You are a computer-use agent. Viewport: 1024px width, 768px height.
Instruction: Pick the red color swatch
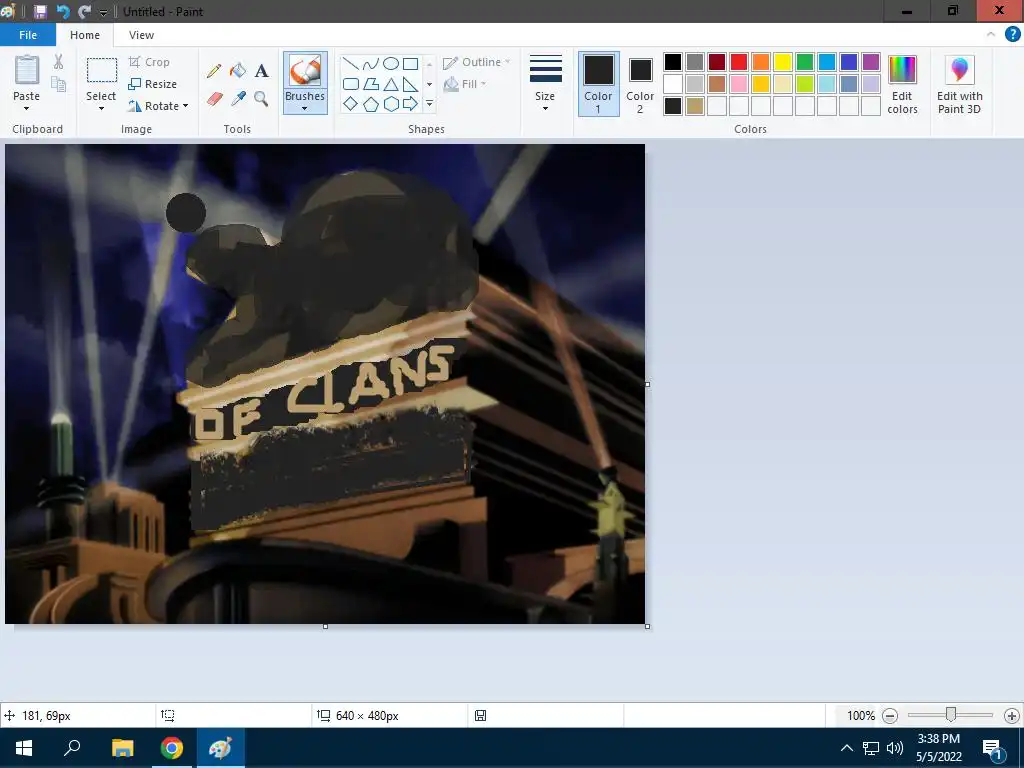739,62
